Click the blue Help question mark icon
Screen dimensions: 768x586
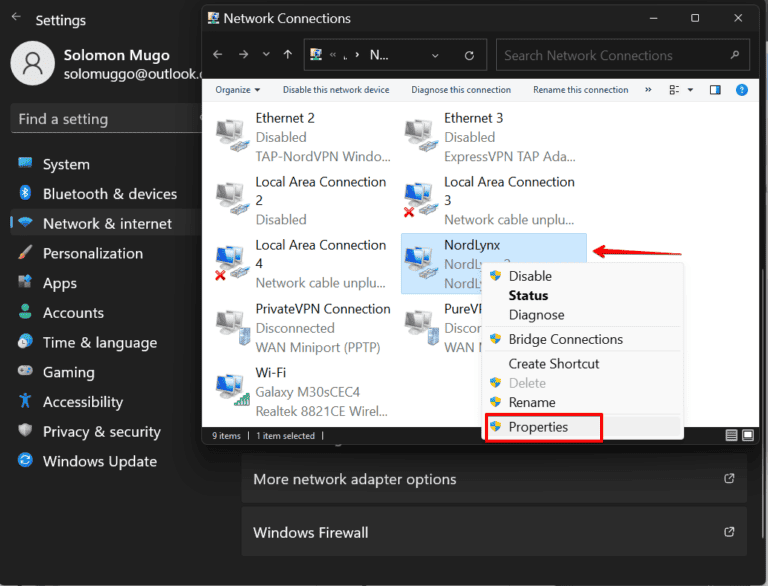point(741,90)
